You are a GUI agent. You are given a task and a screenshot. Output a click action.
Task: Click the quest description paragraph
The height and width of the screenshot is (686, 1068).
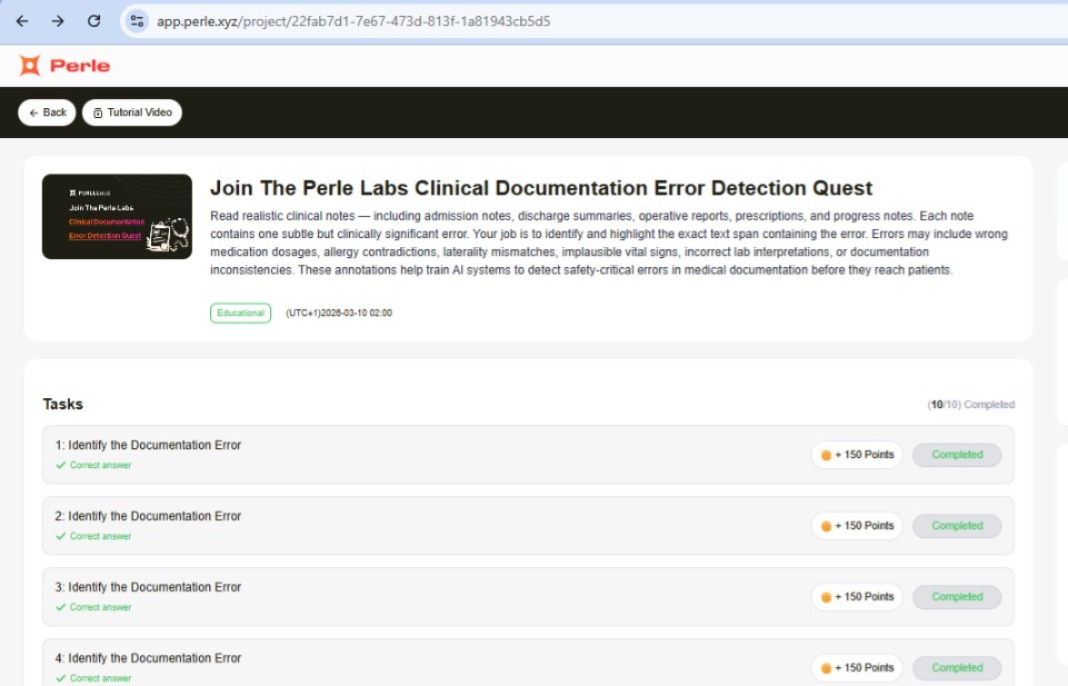tap(608, 243)
